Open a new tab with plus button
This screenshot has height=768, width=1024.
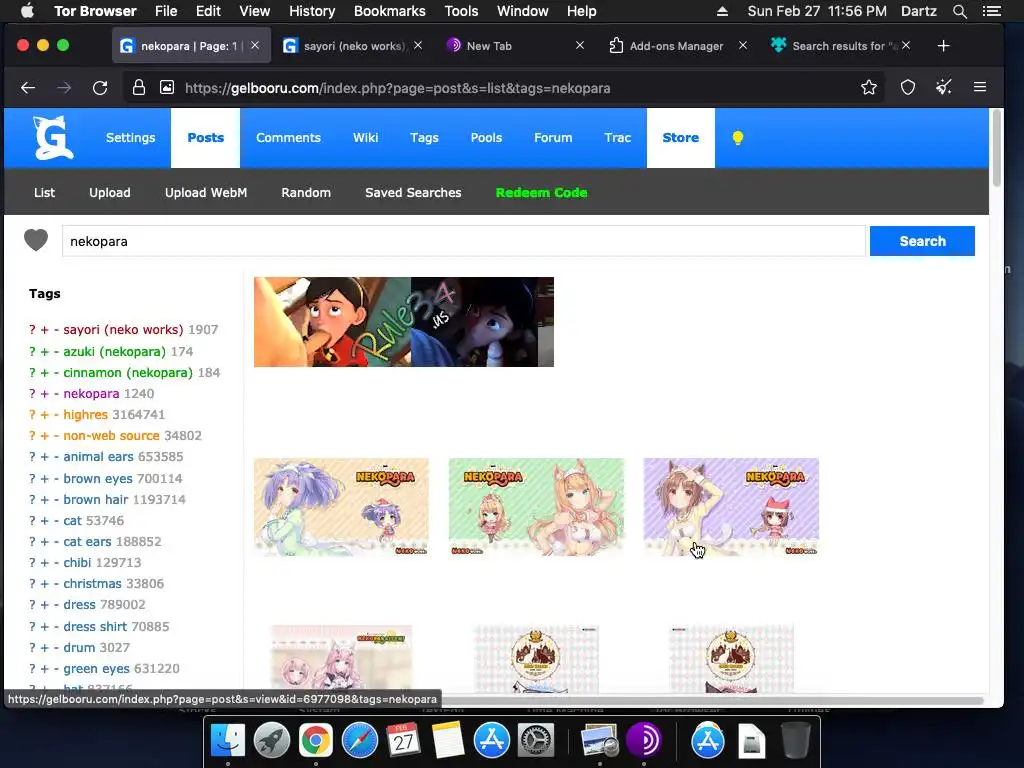[943, 46]
